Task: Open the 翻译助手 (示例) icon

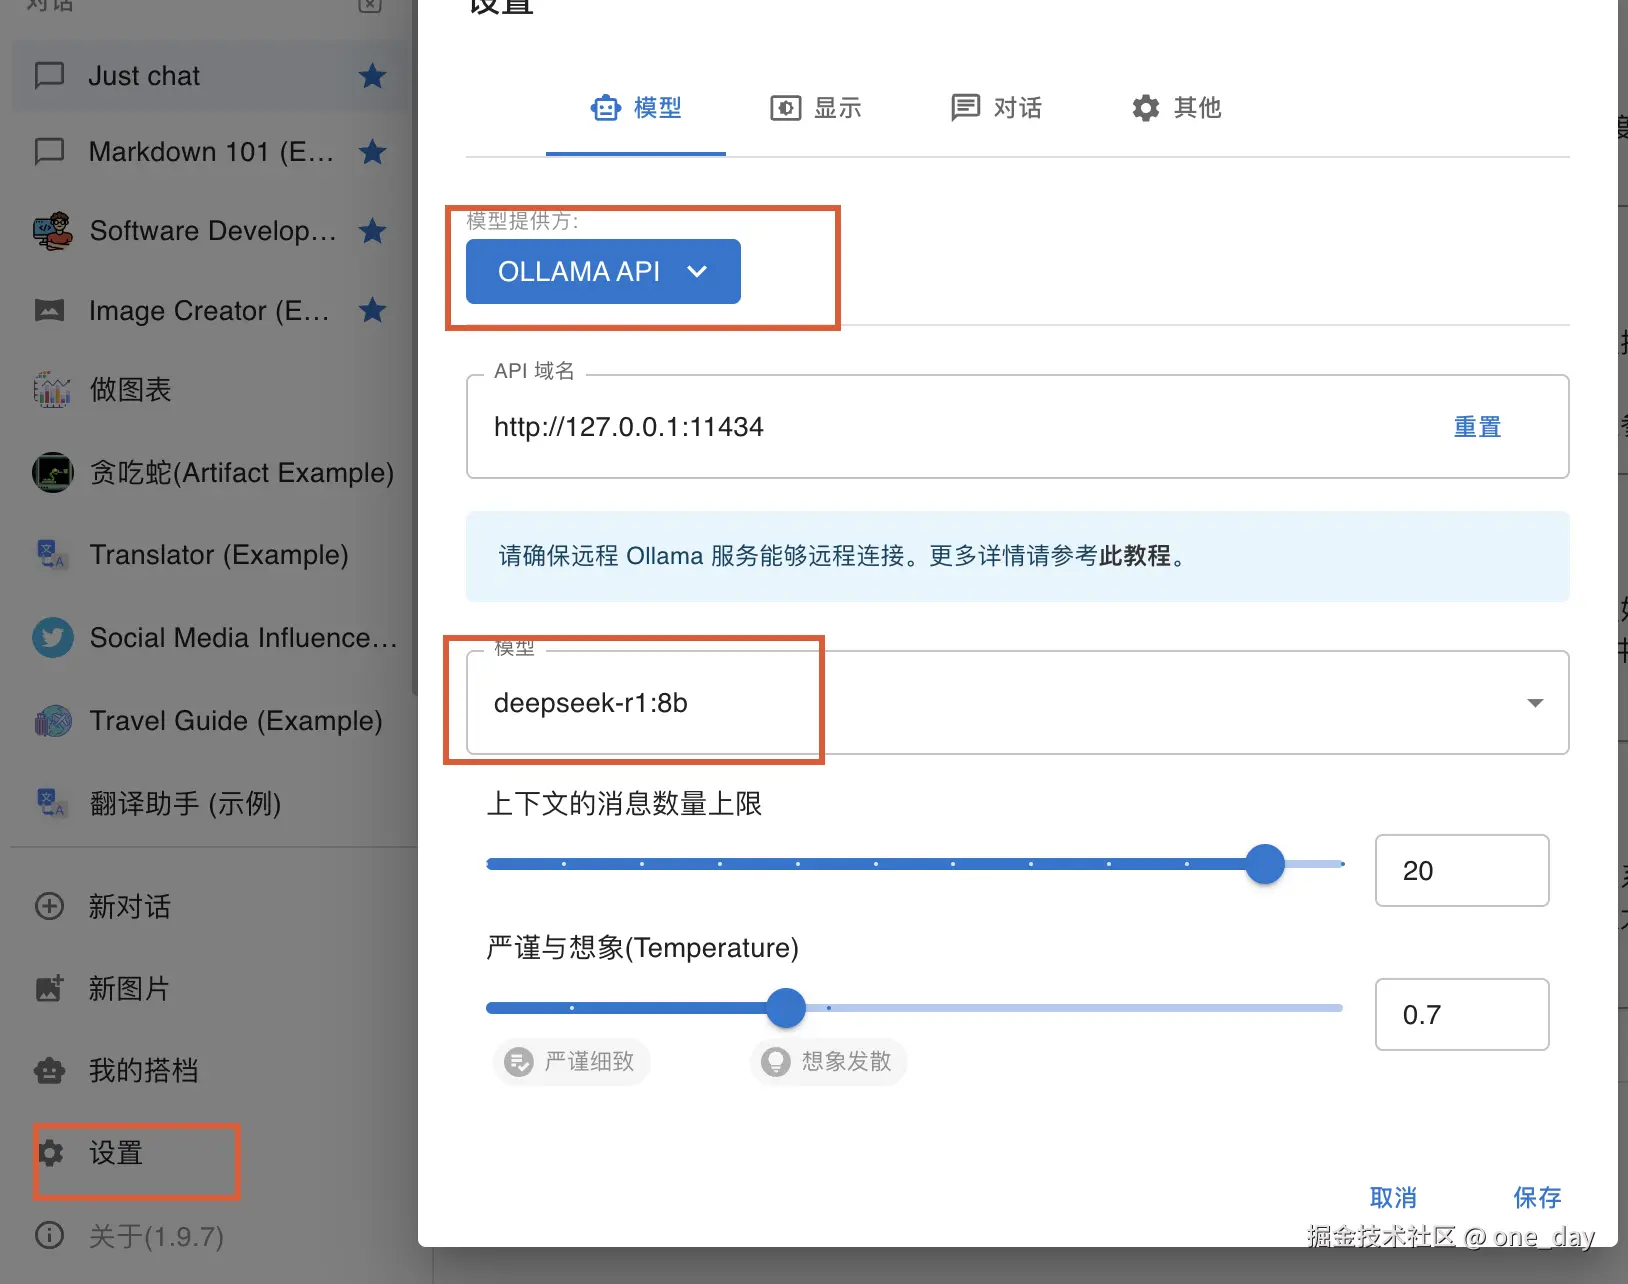Action: (52, 803)
